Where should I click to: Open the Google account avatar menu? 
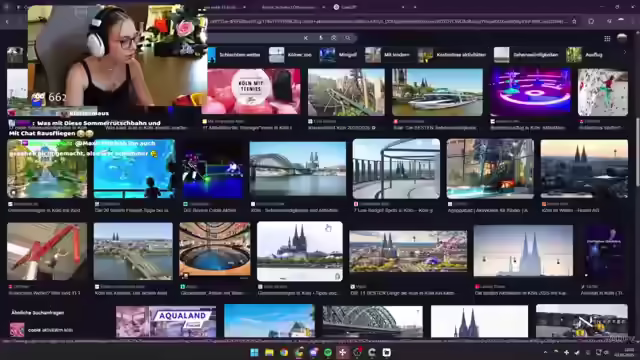(622, 38)
